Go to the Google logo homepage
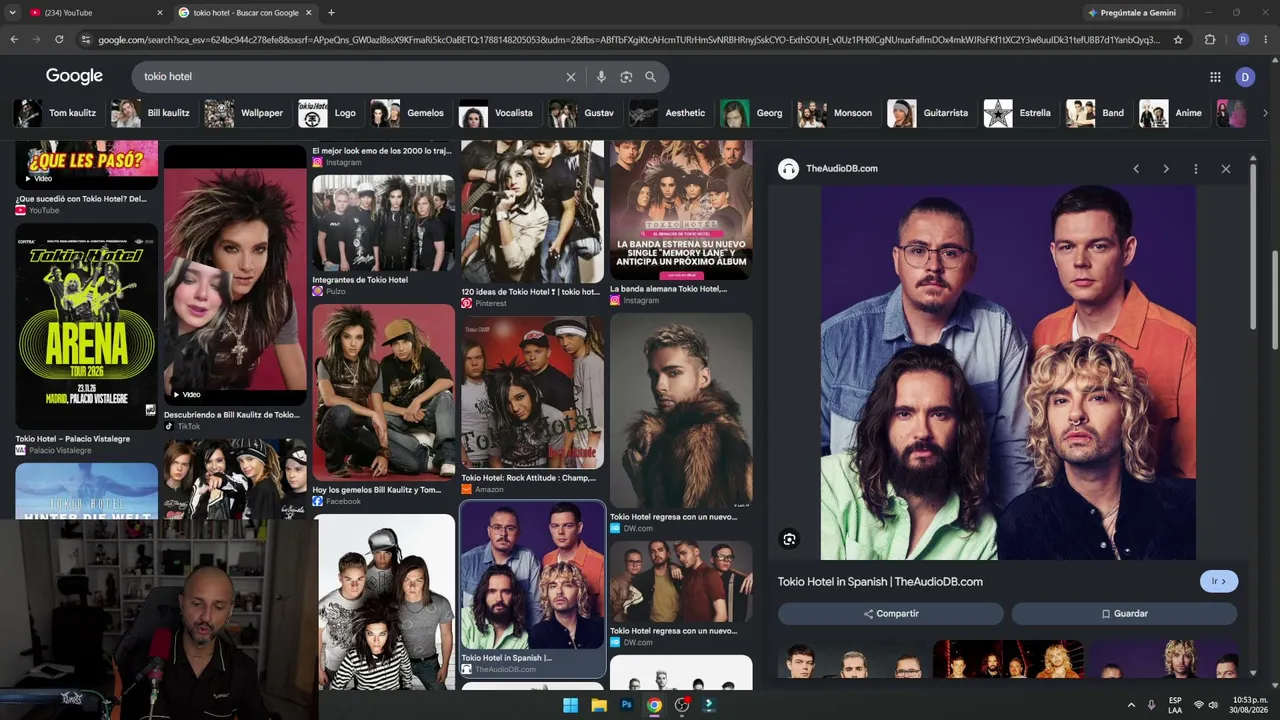Image resolution: width=1280 pixels, height=720 pixels. [x=74, y=76]
